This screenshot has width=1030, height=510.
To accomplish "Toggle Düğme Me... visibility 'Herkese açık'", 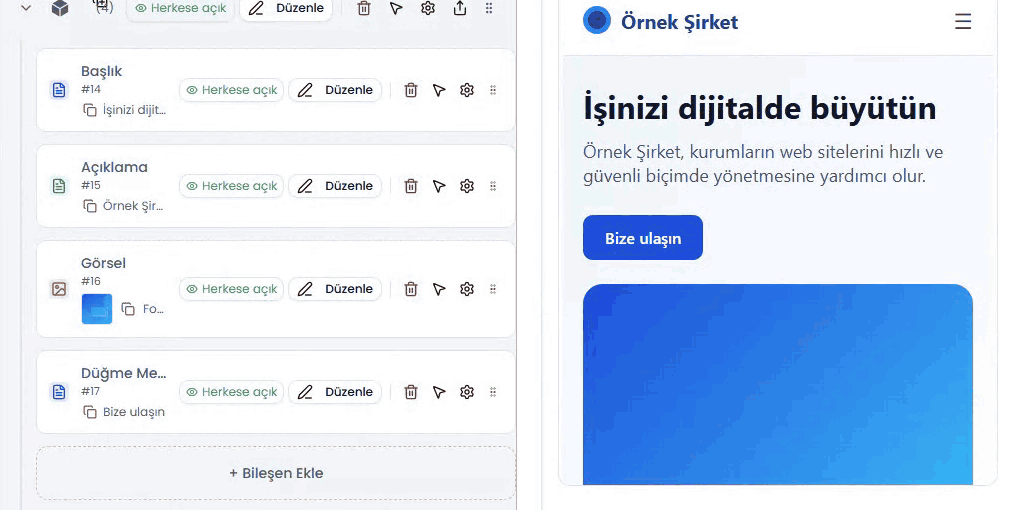I will [x=231, y=392].
